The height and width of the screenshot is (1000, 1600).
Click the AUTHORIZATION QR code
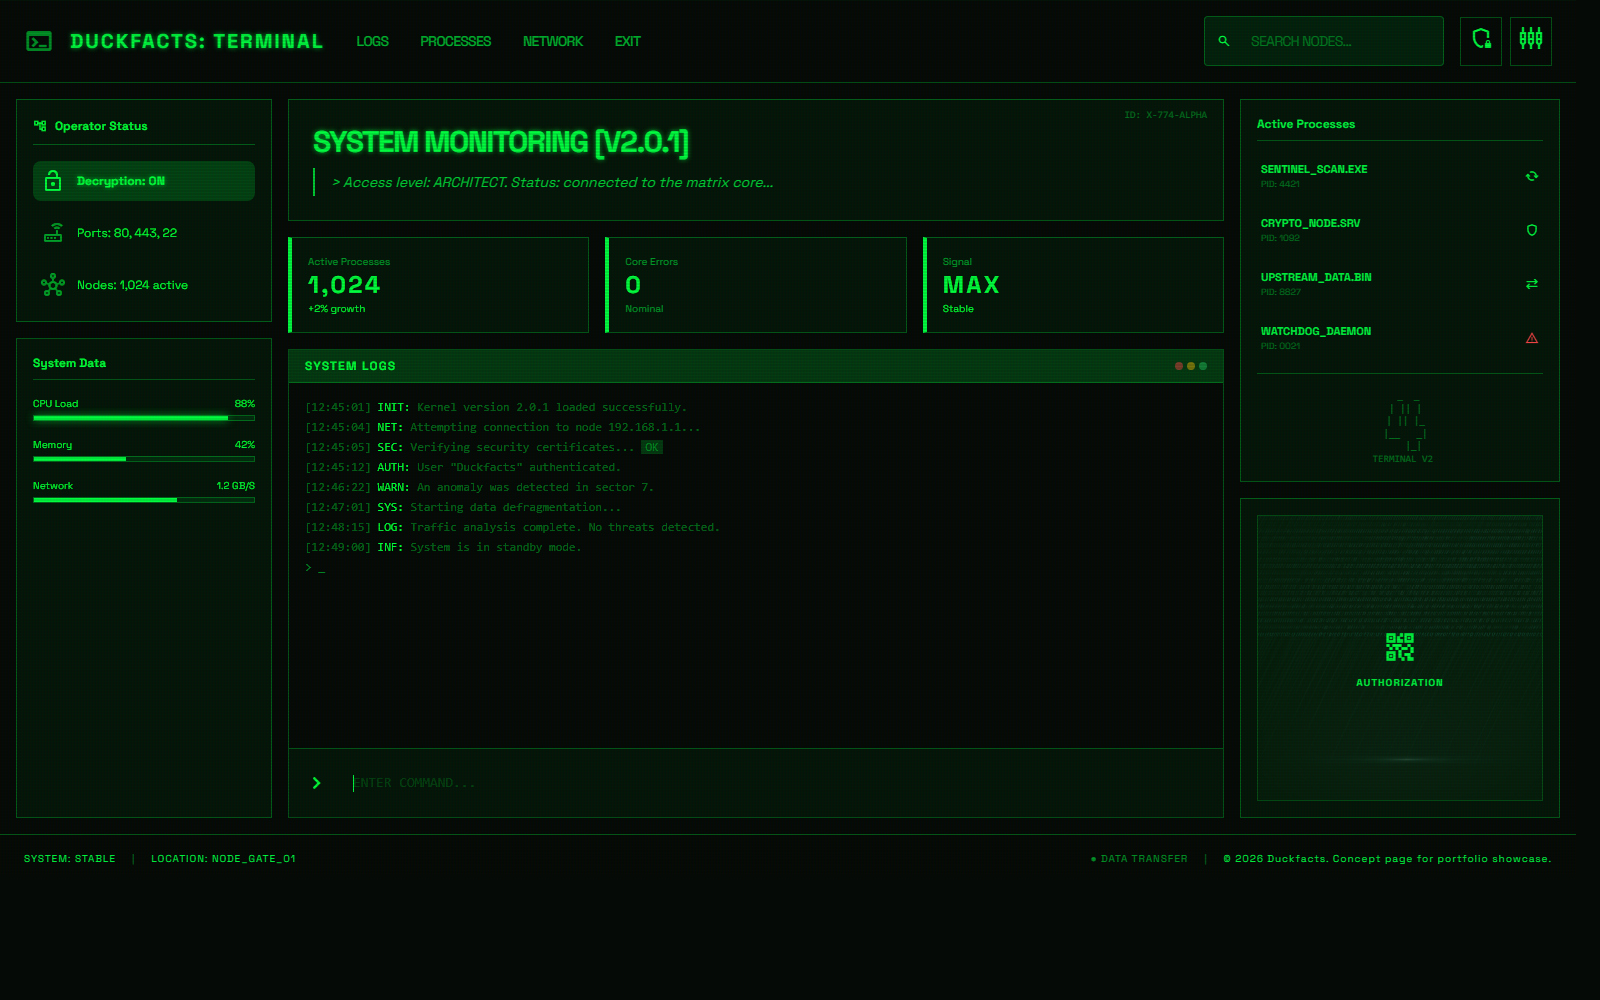1399,648
